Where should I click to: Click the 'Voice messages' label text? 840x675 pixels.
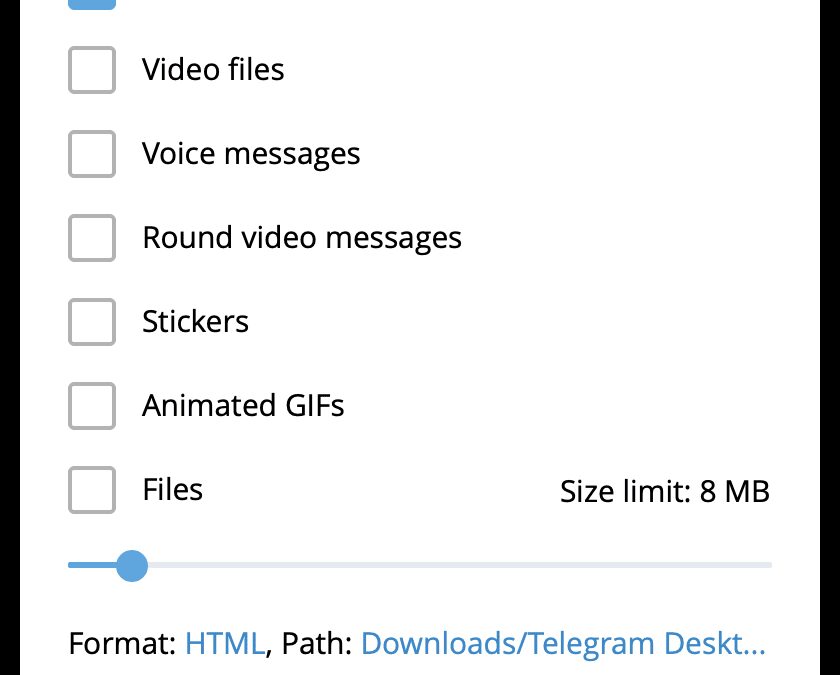coord(251,154)
